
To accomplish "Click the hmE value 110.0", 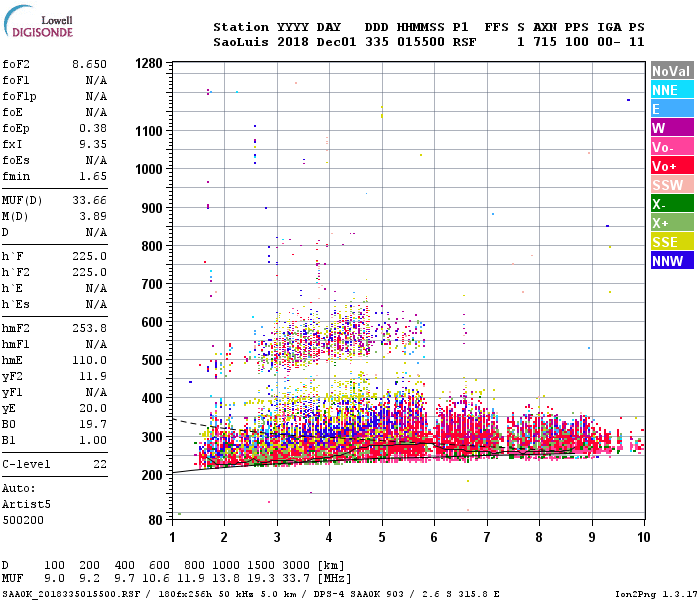I will [89, 360].
